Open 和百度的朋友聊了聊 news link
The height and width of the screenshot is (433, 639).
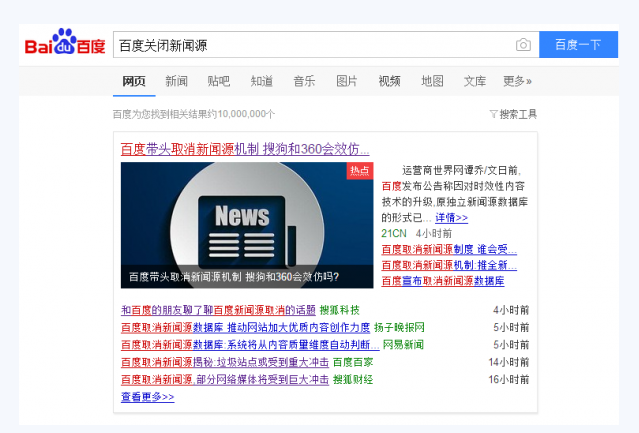coord(218,310)
